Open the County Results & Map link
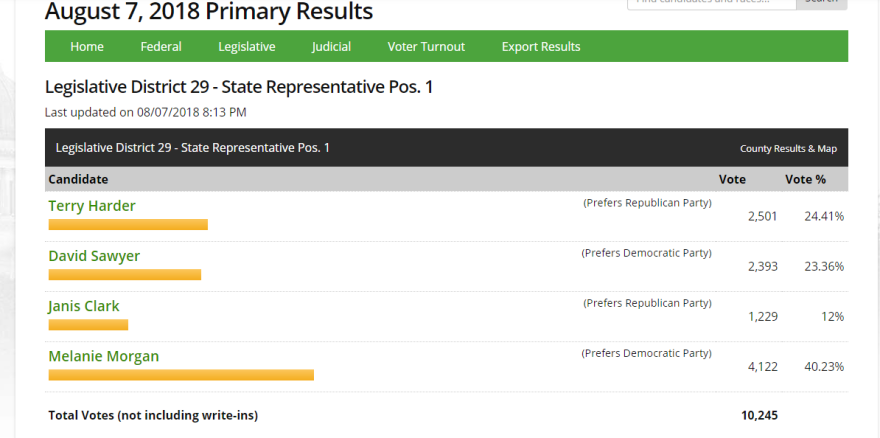 coord(788,149)
